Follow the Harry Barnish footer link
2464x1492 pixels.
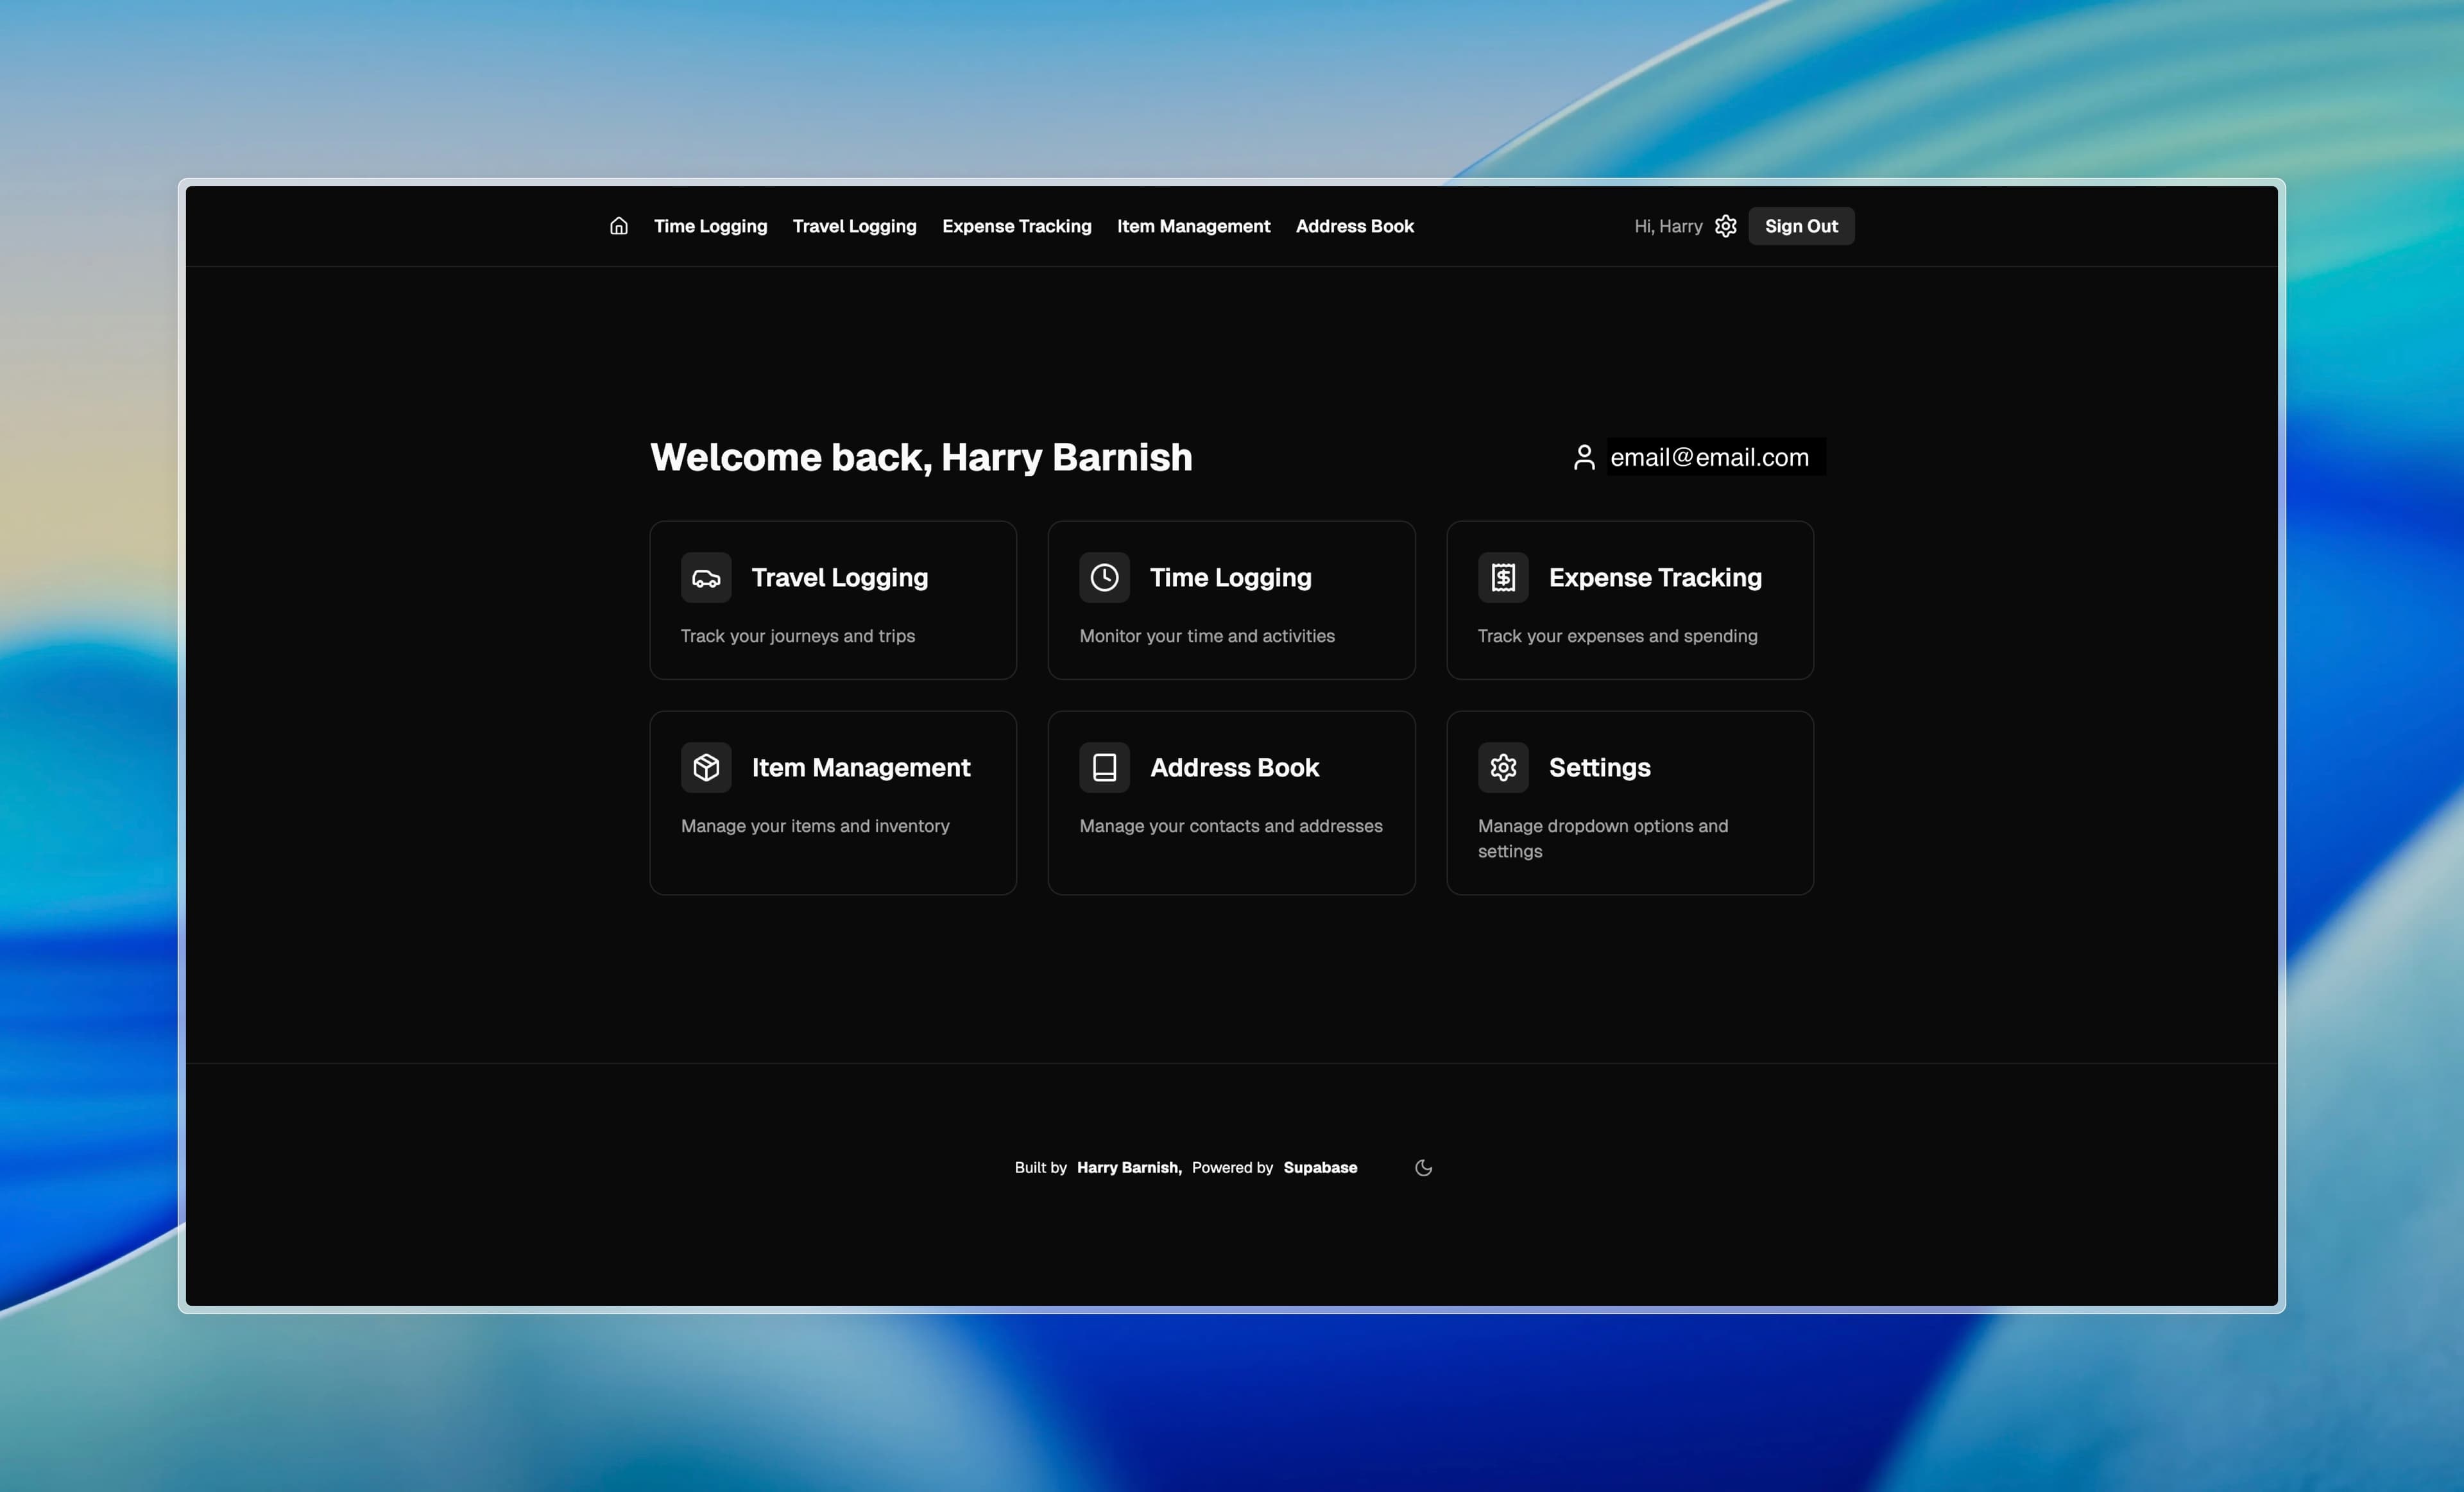tap(1128, 1167)
